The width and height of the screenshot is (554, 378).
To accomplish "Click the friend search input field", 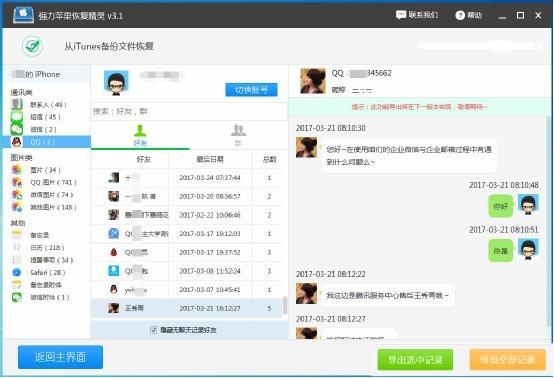I will coord(189,112).
